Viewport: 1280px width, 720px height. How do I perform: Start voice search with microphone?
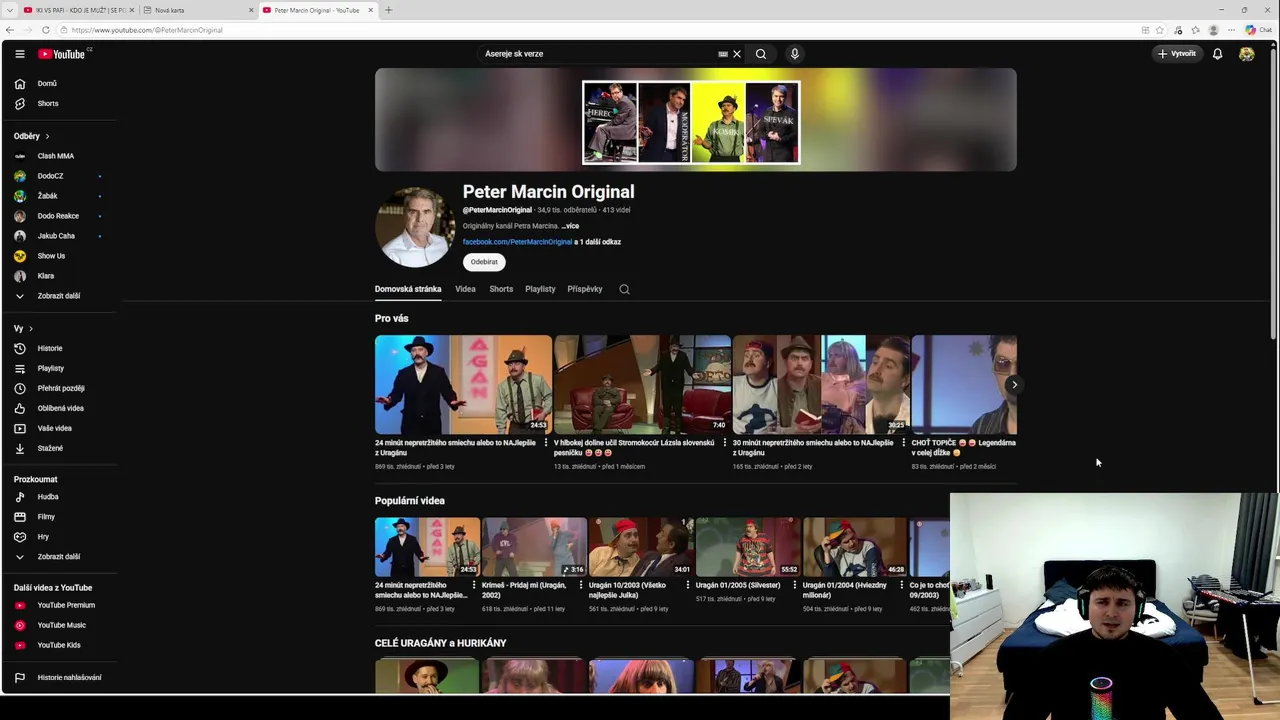(x=794, y=54)
